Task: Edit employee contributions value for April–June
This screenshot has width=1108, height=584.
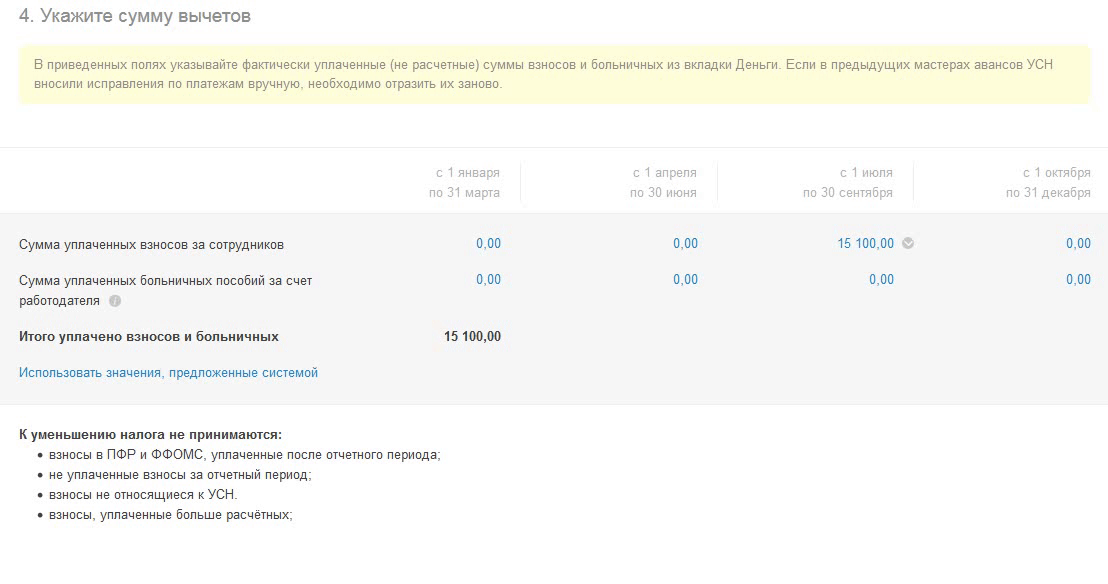Action: click(x=685, y=244)
